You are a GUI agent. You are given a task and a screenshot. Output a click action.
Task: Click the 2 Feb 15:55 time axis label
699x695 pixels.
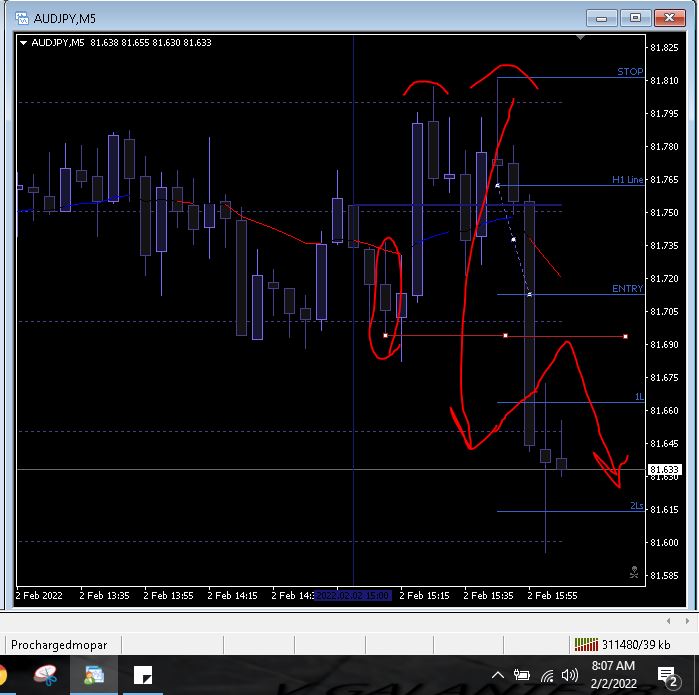(552, 595)
